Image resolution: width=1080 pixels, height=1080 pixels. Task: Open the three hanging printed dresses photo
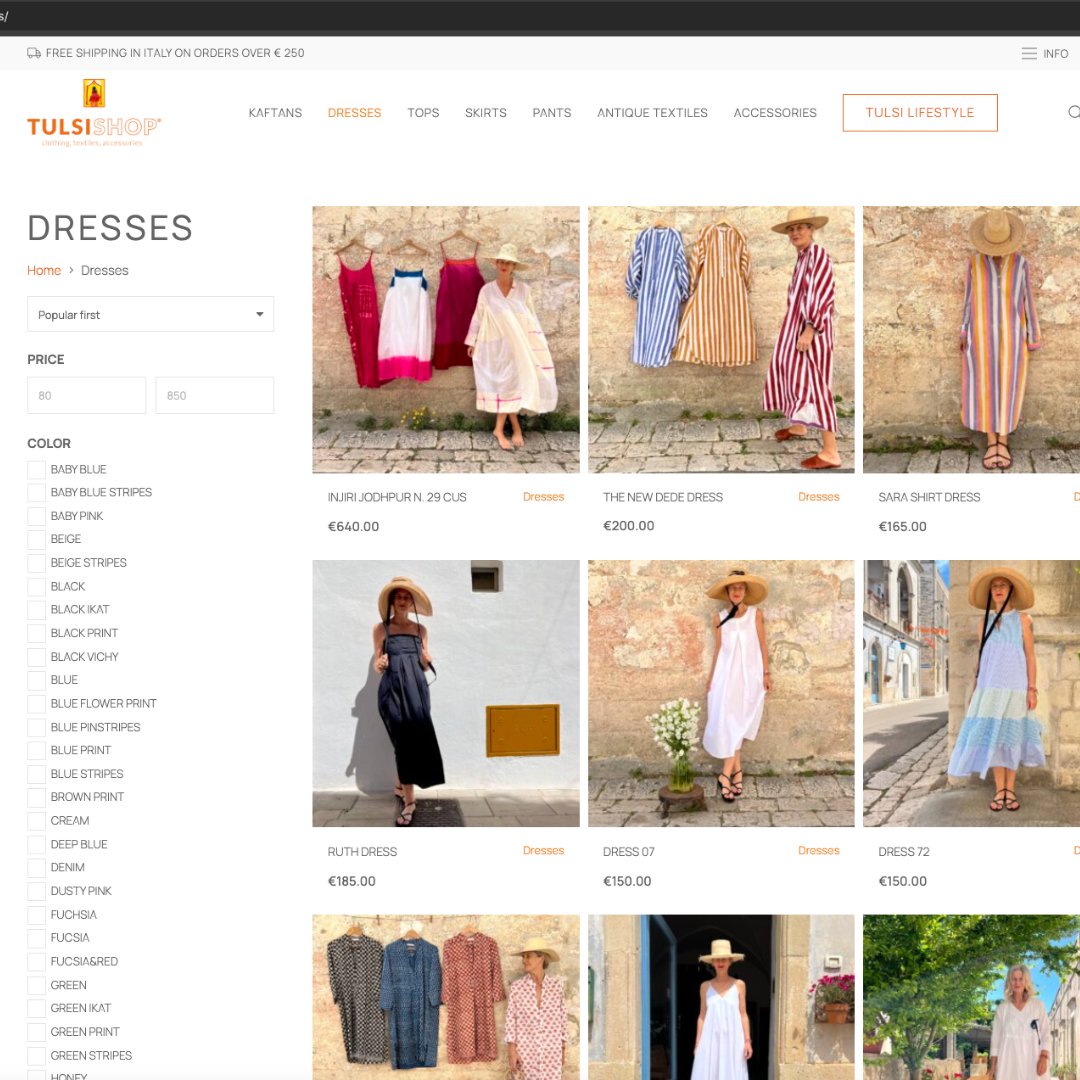pos(446,997)
